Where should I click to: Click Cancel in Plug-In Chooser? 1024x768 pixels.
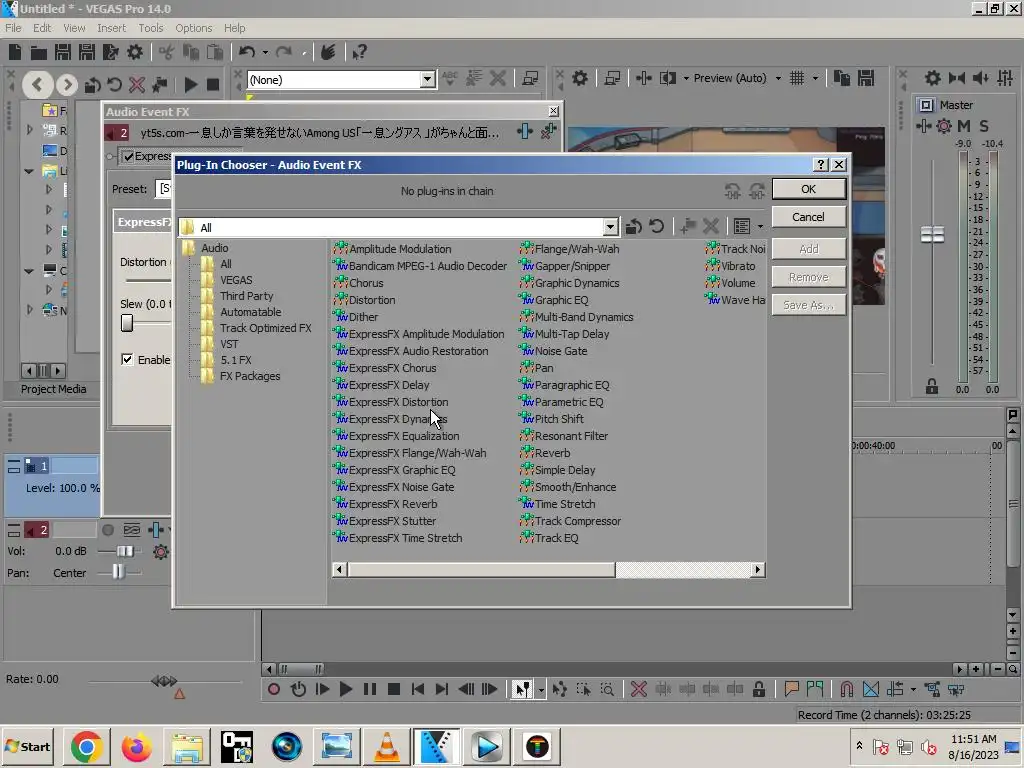pyautogui.click(x=808, y=217)
